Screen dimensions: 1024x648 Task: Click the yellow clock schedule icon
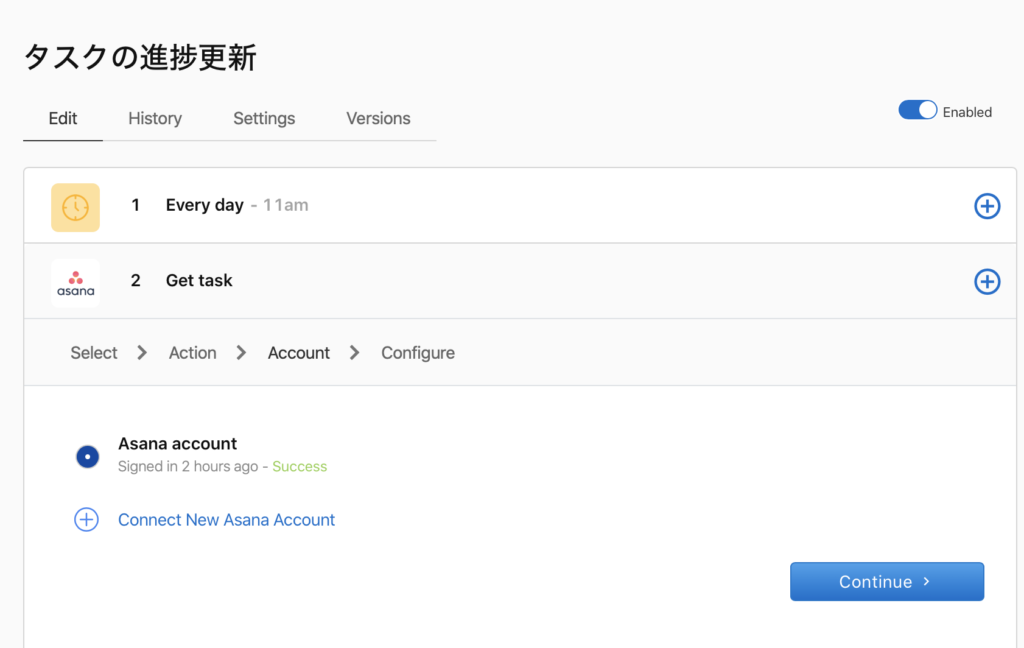pos(75,207)
